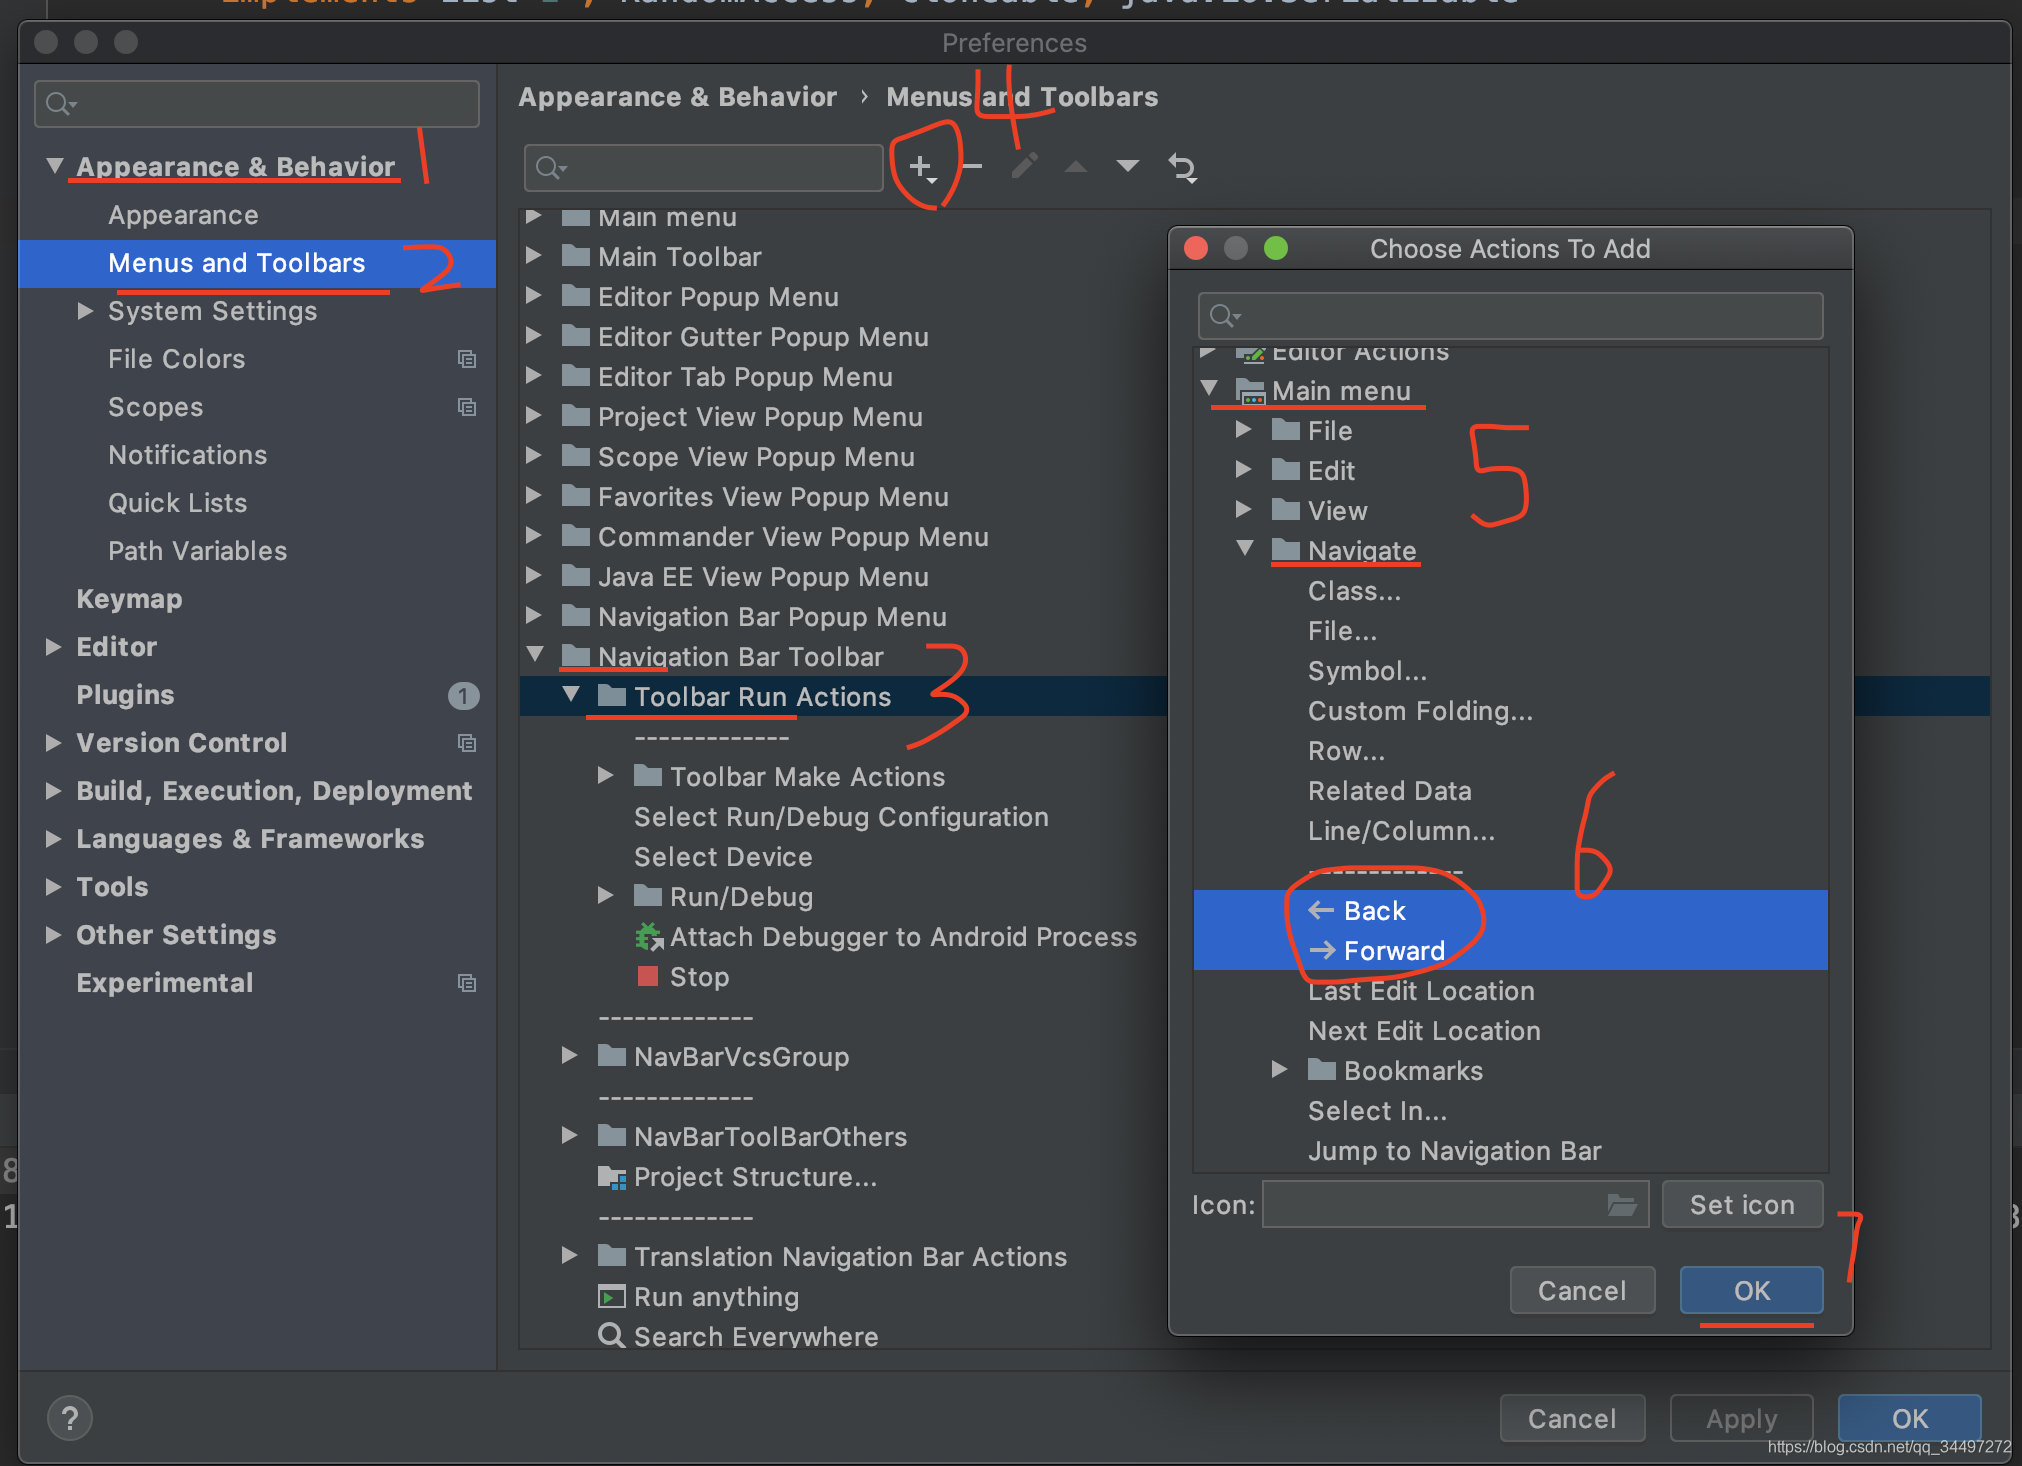Select the Keymap settings page
Viewport: 2022px width, 1466px height.
129,599
